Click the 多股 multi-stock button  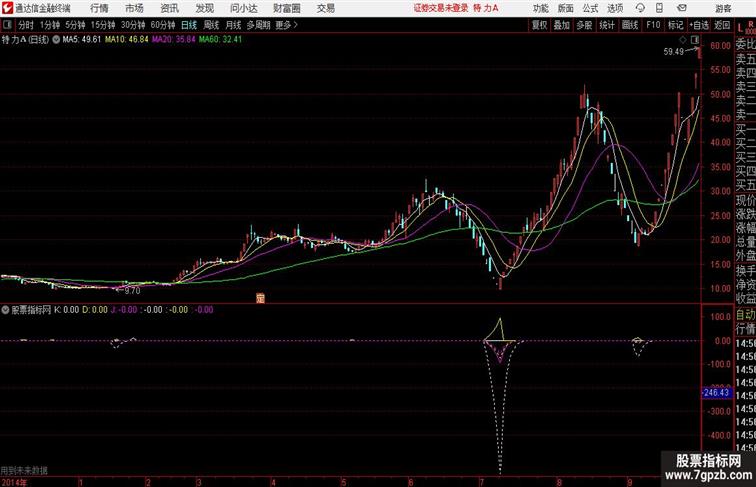coord(584,25)
